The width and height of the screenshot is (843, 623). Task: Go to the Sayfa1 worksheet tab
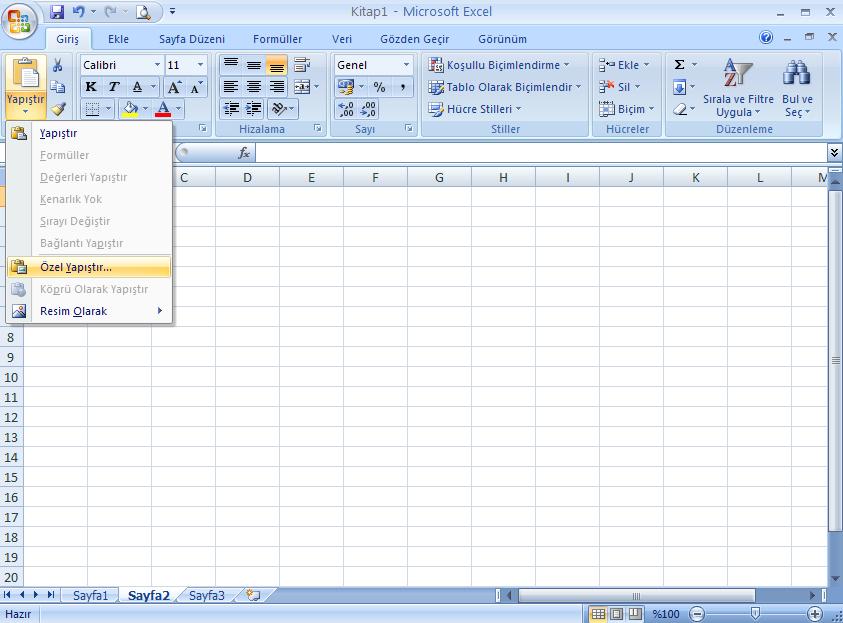pos(90,595)
